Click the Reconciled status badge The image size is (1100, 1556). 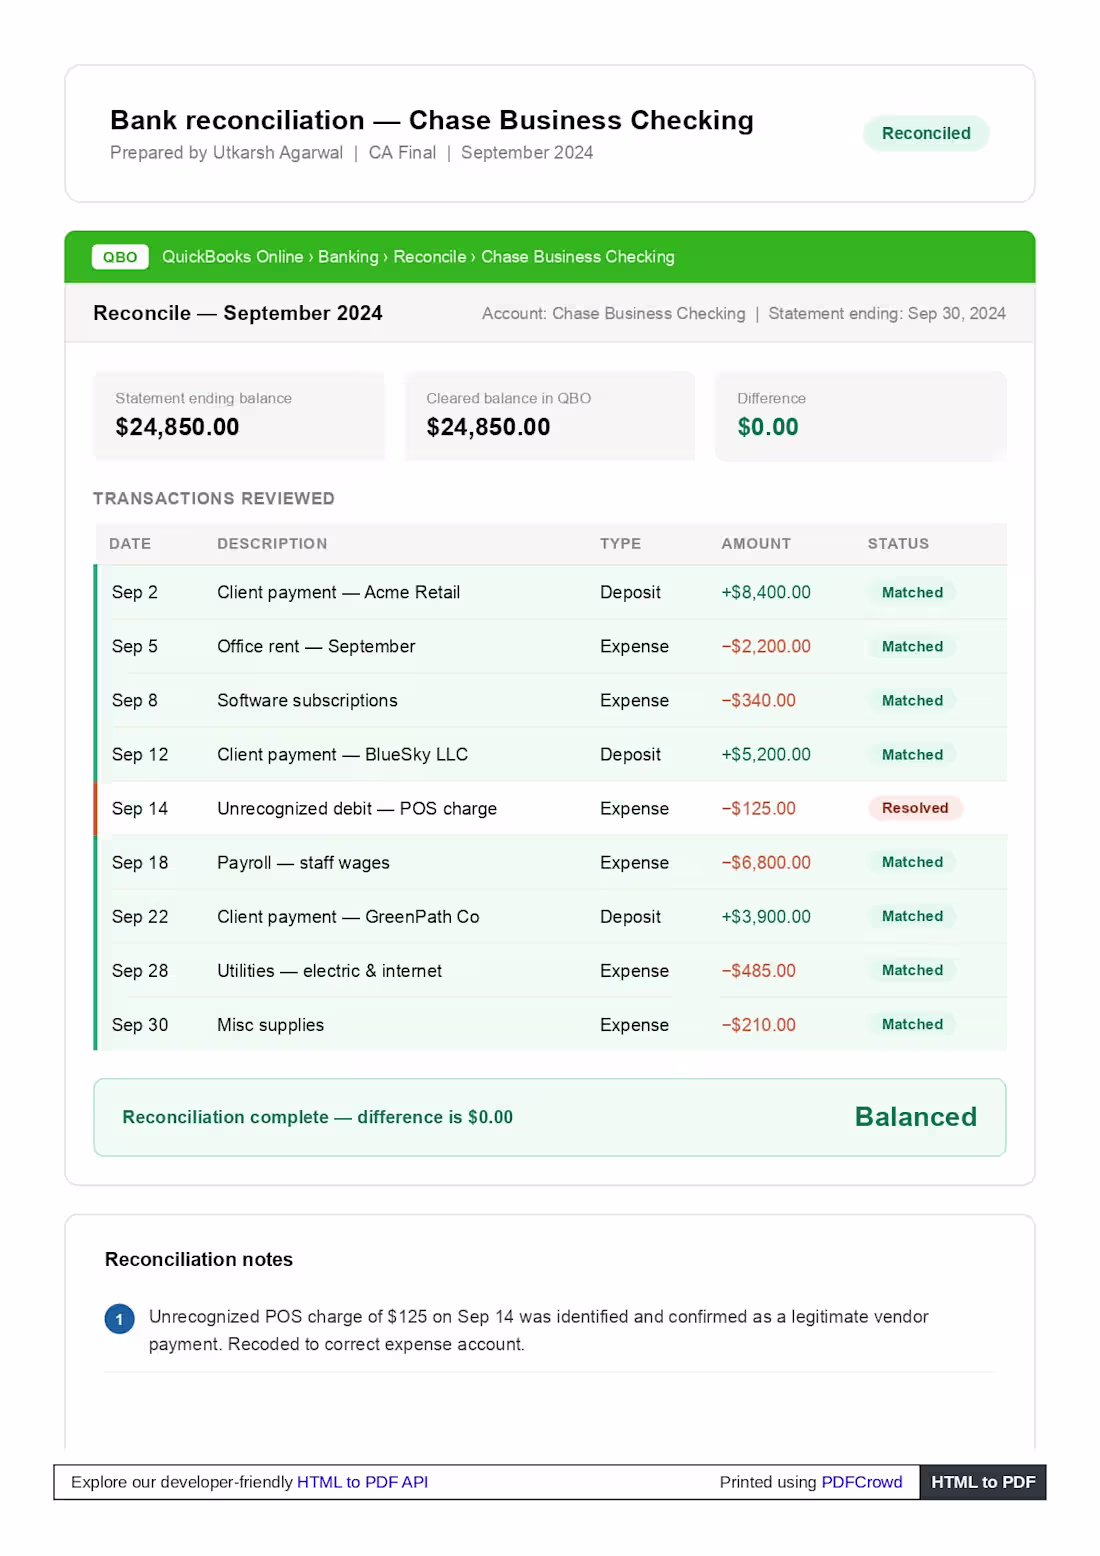(925, 133)
